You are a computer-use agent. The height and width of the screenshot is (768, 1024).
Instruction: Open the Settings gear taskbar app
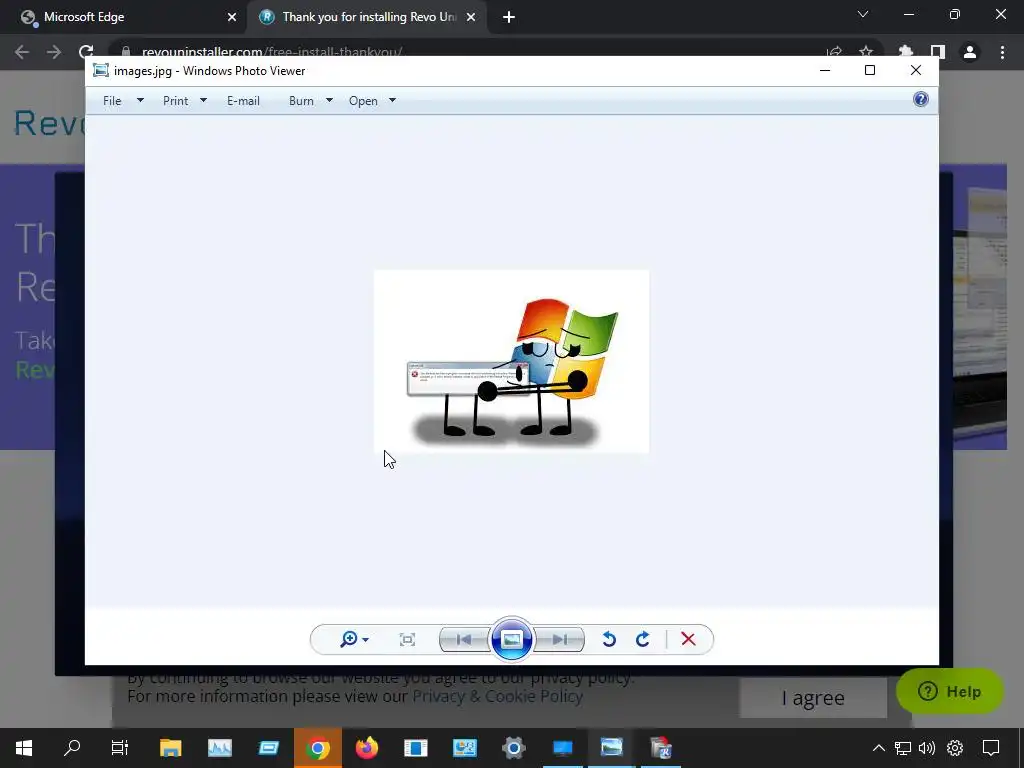(513, 748)
